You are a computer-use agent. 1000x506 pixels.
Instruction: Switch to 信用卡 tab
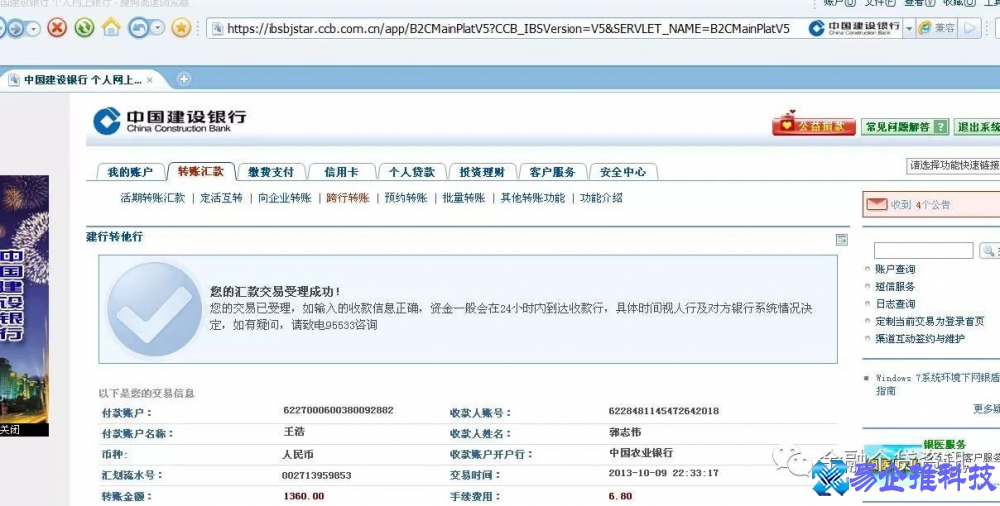[x=341, y=172]
